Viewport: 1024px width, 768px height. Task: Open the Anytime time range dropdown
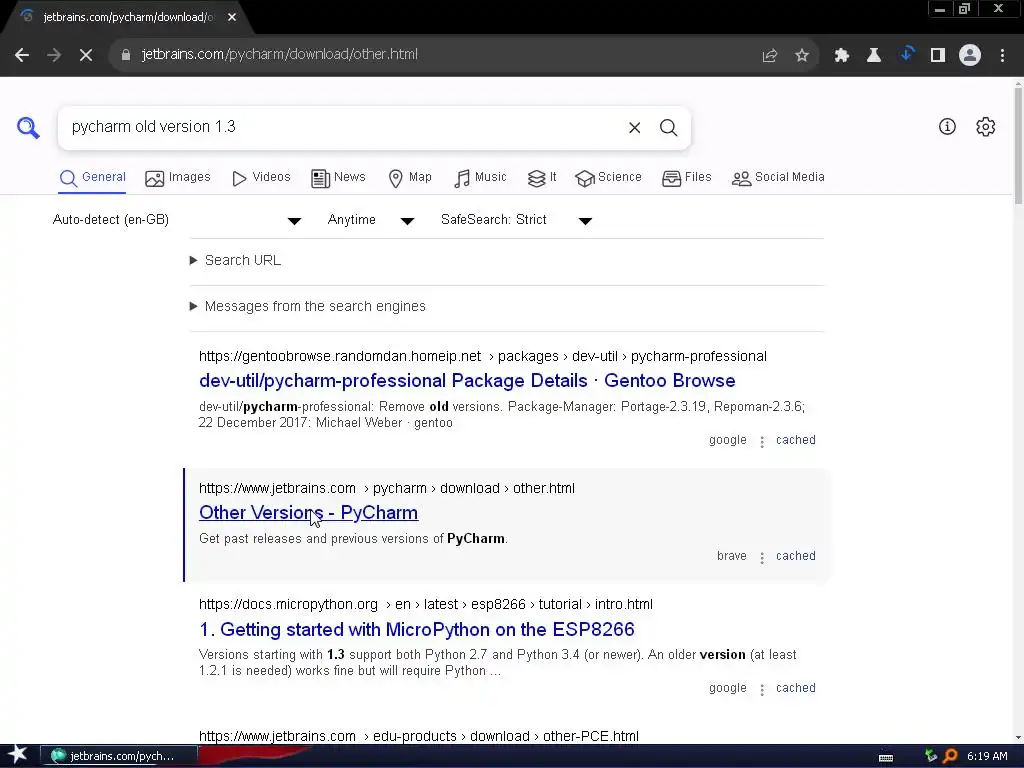pos(370,220)
